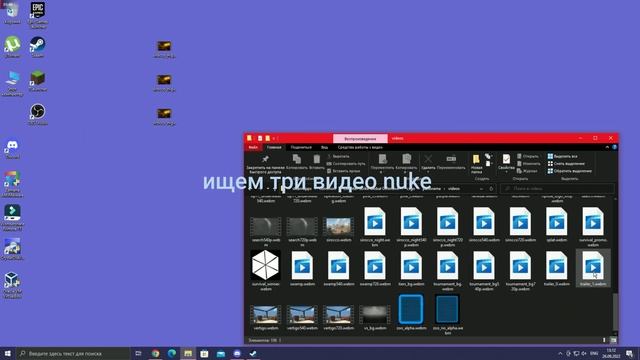The height and width of the screenshot is (360, 640).
Task: Select the survival_winner.webm hexagon thumbnail
Action: 265,269
